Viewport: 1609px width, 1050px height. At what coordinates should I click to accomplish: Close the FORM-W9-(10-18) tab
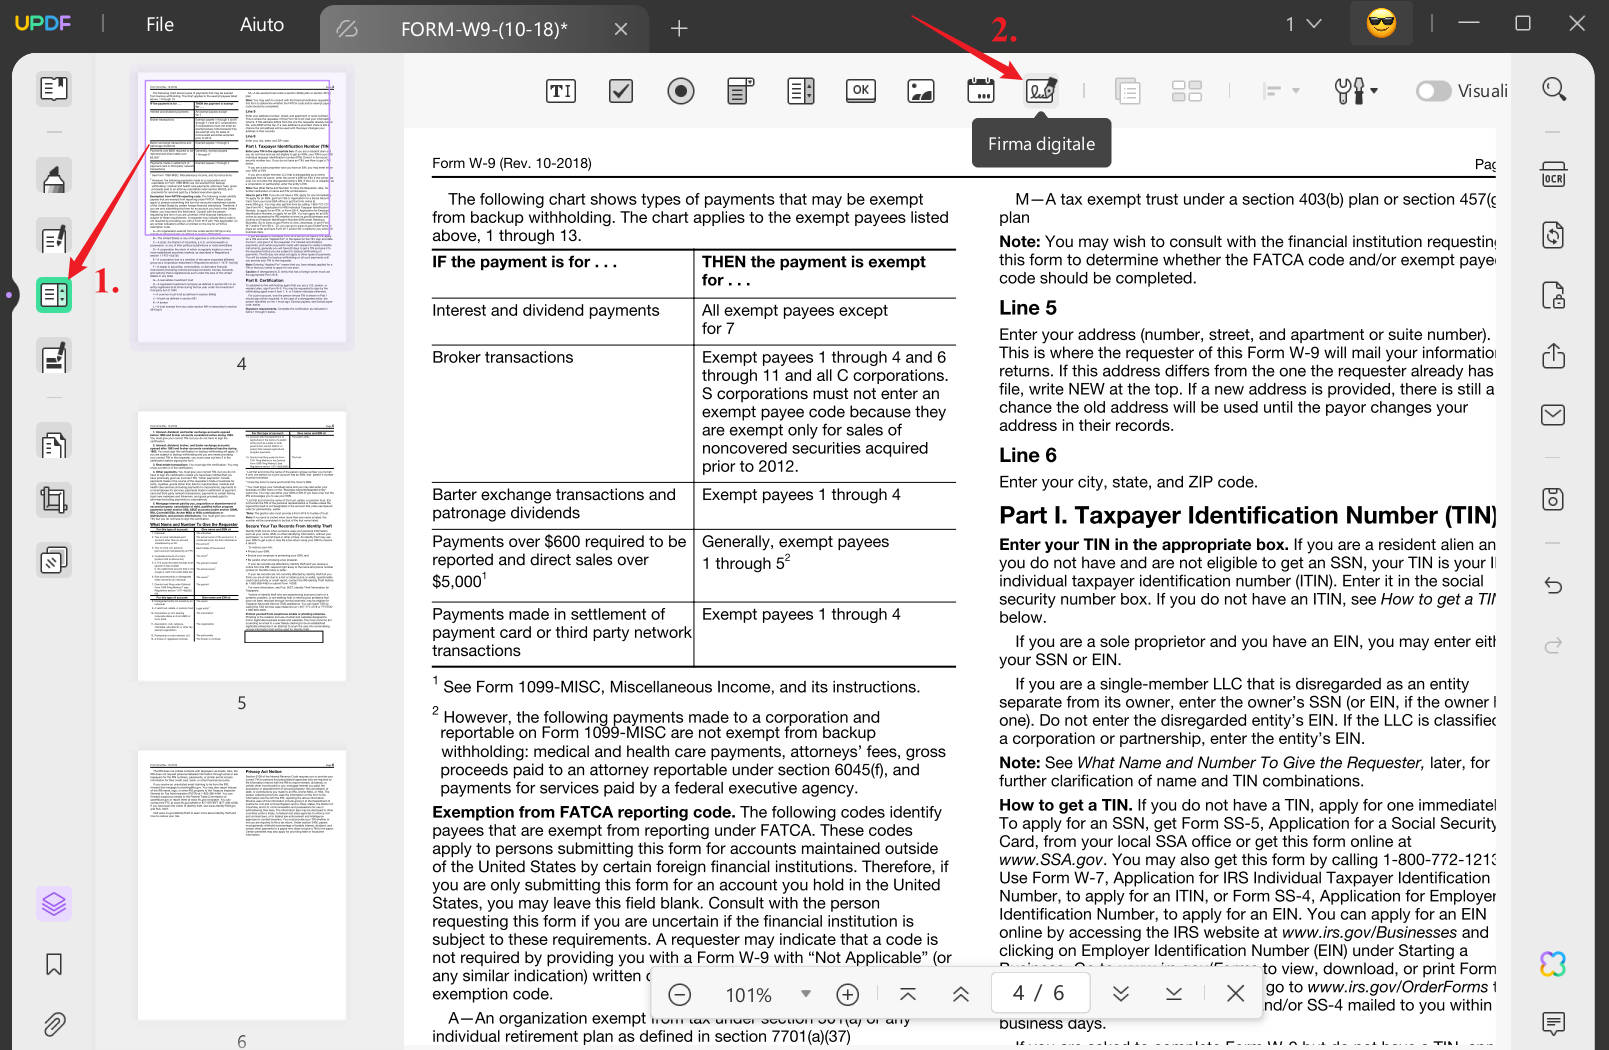tap(621, 29)
